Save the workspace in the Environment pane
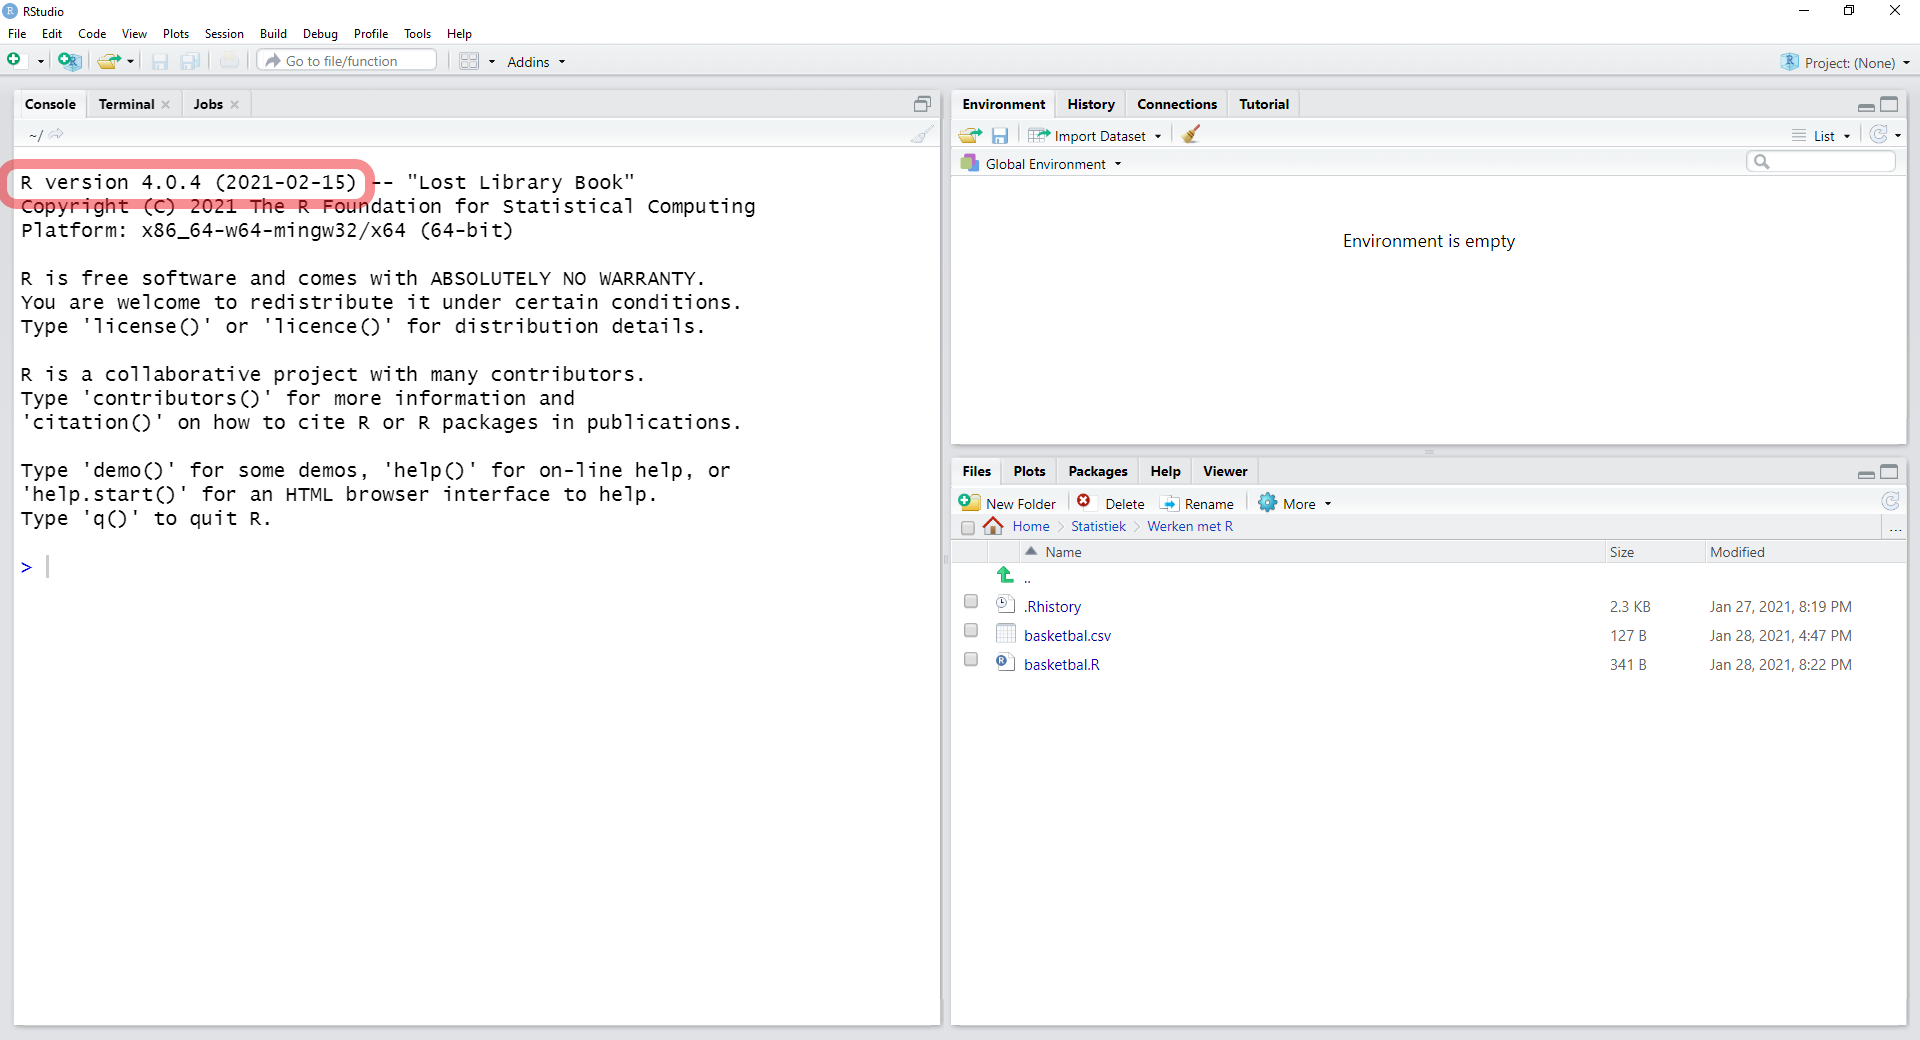Image resolution: width=1920 pixels, height=1040 pixels. [999, 134]
